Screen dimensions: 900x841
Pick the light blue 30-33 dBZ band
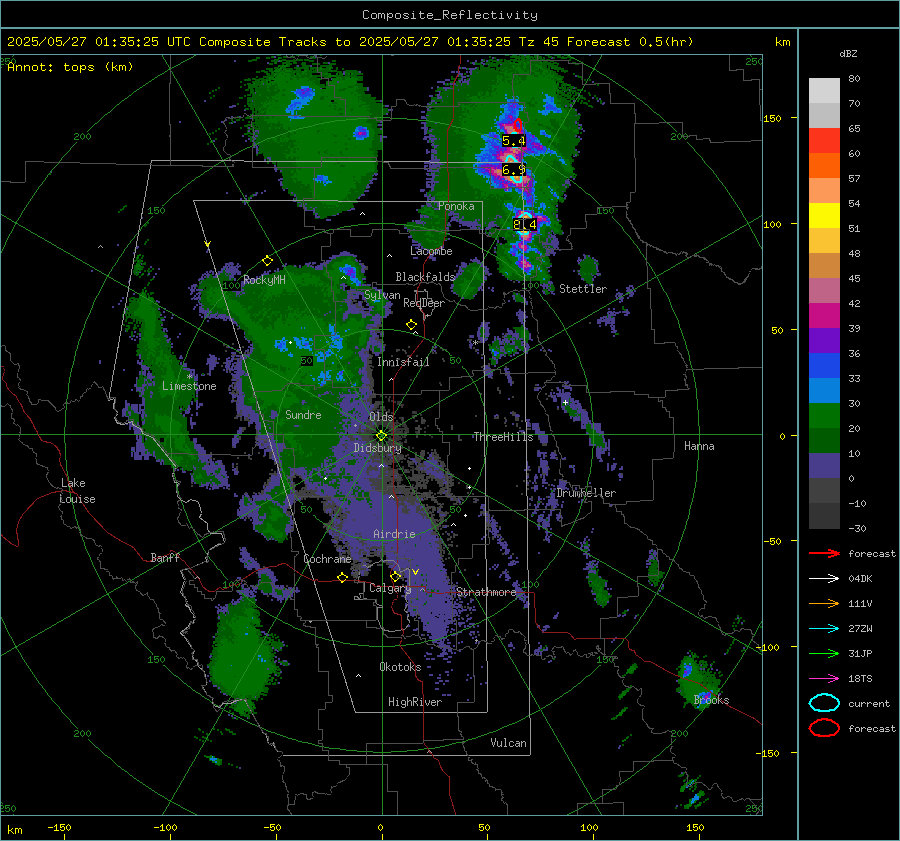[x=824, y=391]
